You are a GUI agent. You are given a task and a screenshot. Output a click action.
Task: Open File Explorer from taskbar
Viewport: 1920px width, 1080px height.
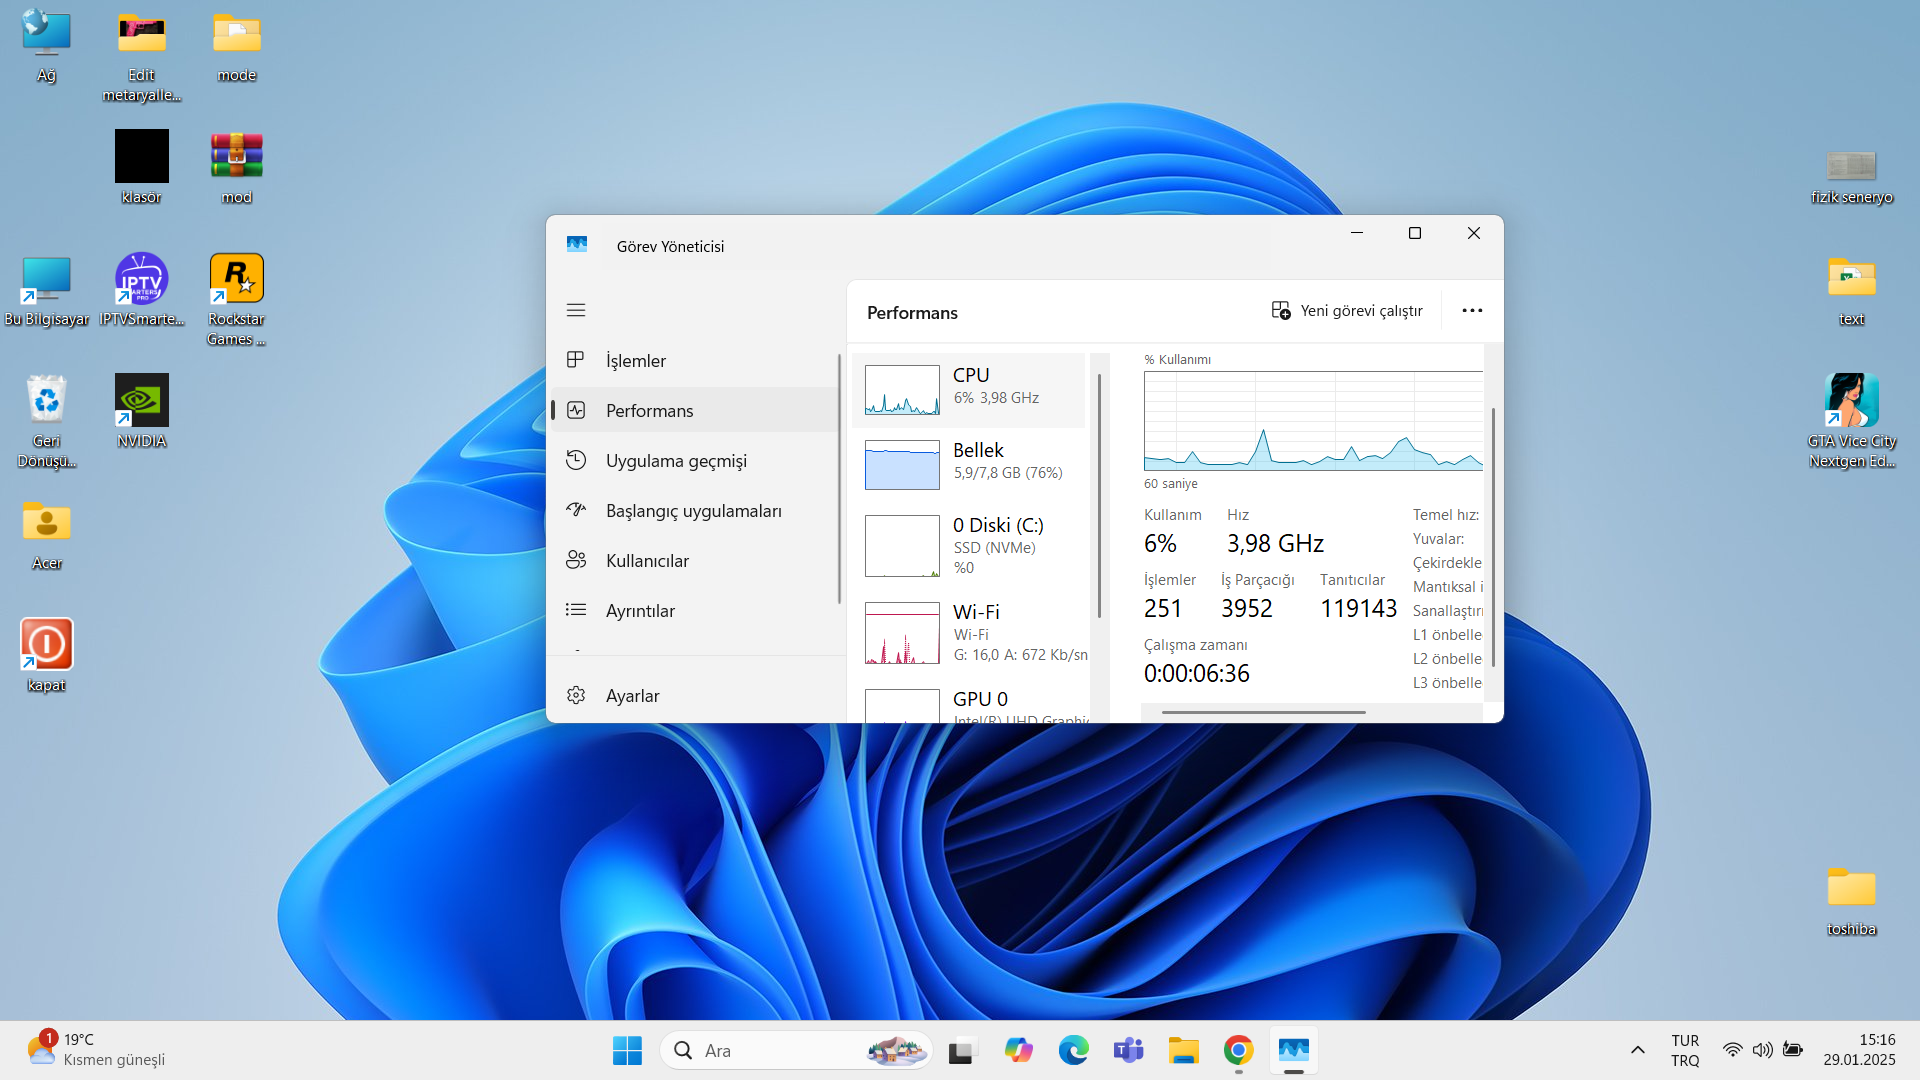1183,1050
